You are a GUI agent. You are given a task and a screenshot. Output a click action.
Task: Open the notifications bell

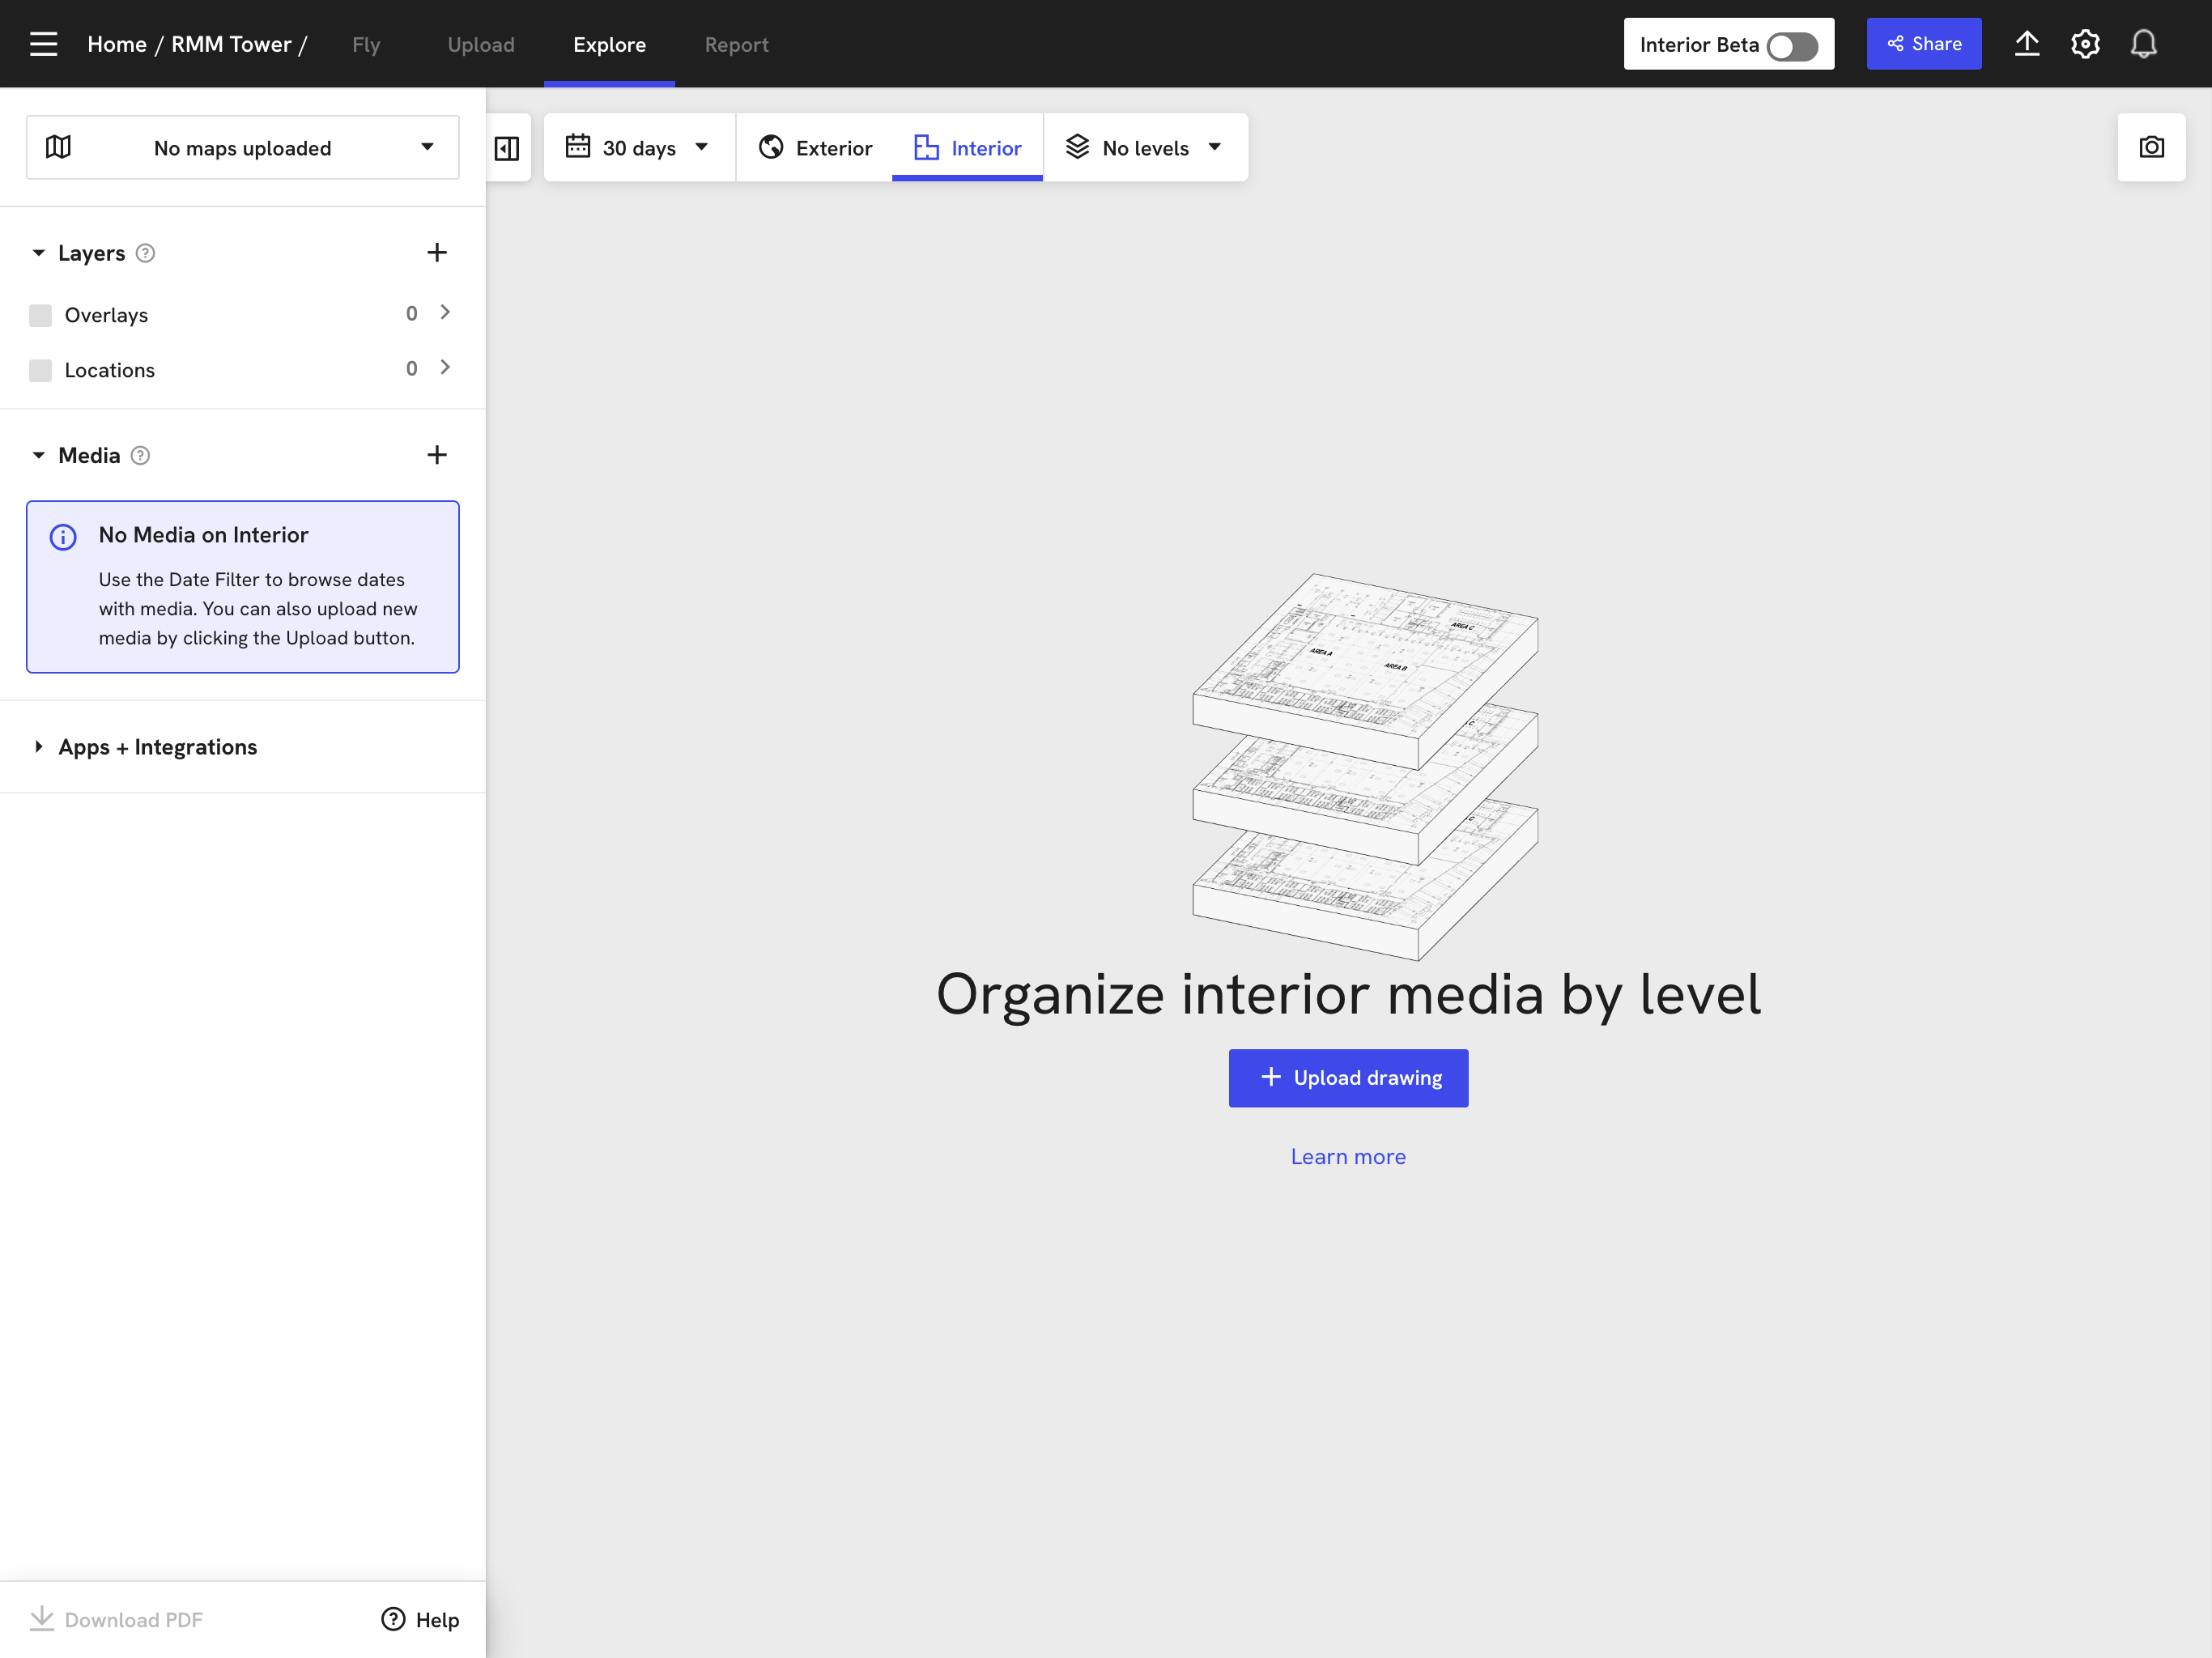pos(2143,44)
